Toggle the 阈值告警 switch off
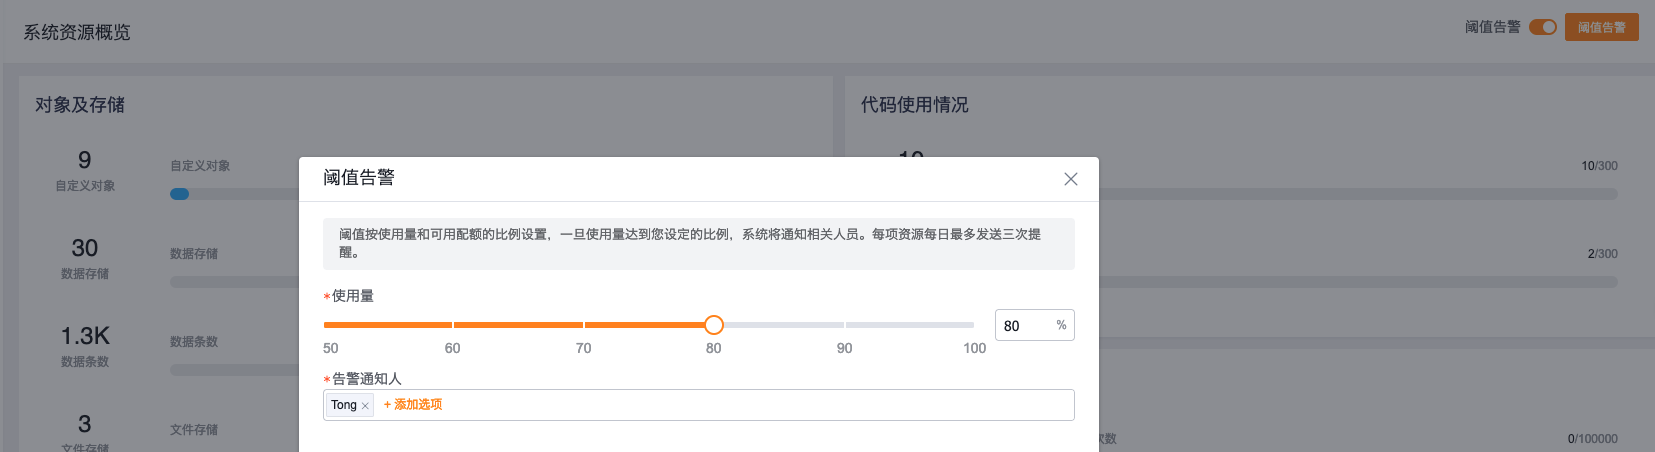Image resolution: width=1655 pixels, height=452 pixels. point(1542,27)
